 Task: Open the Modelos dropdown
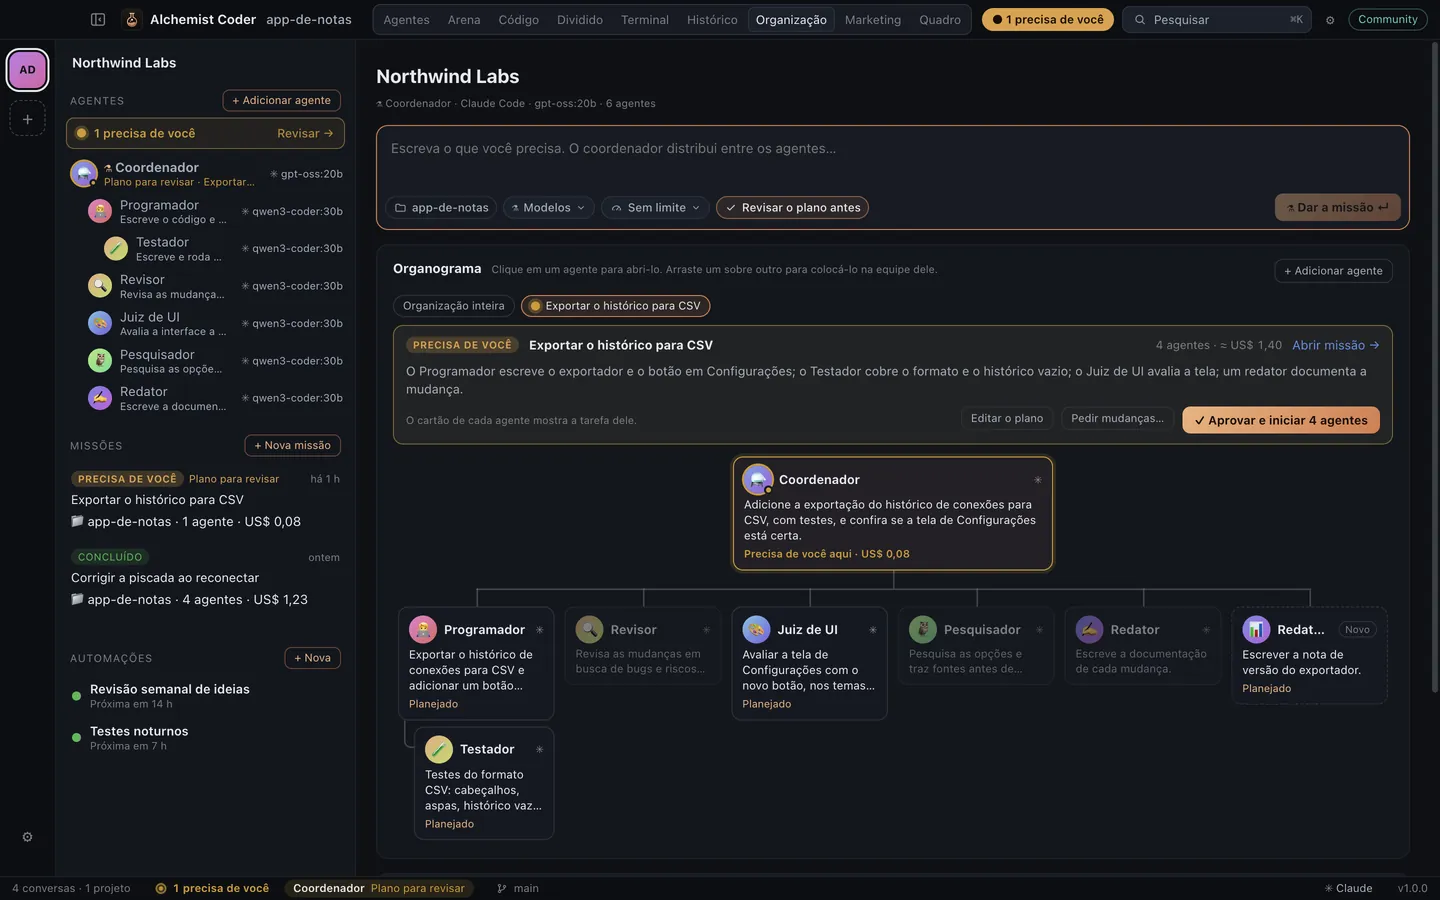[548, 208]
